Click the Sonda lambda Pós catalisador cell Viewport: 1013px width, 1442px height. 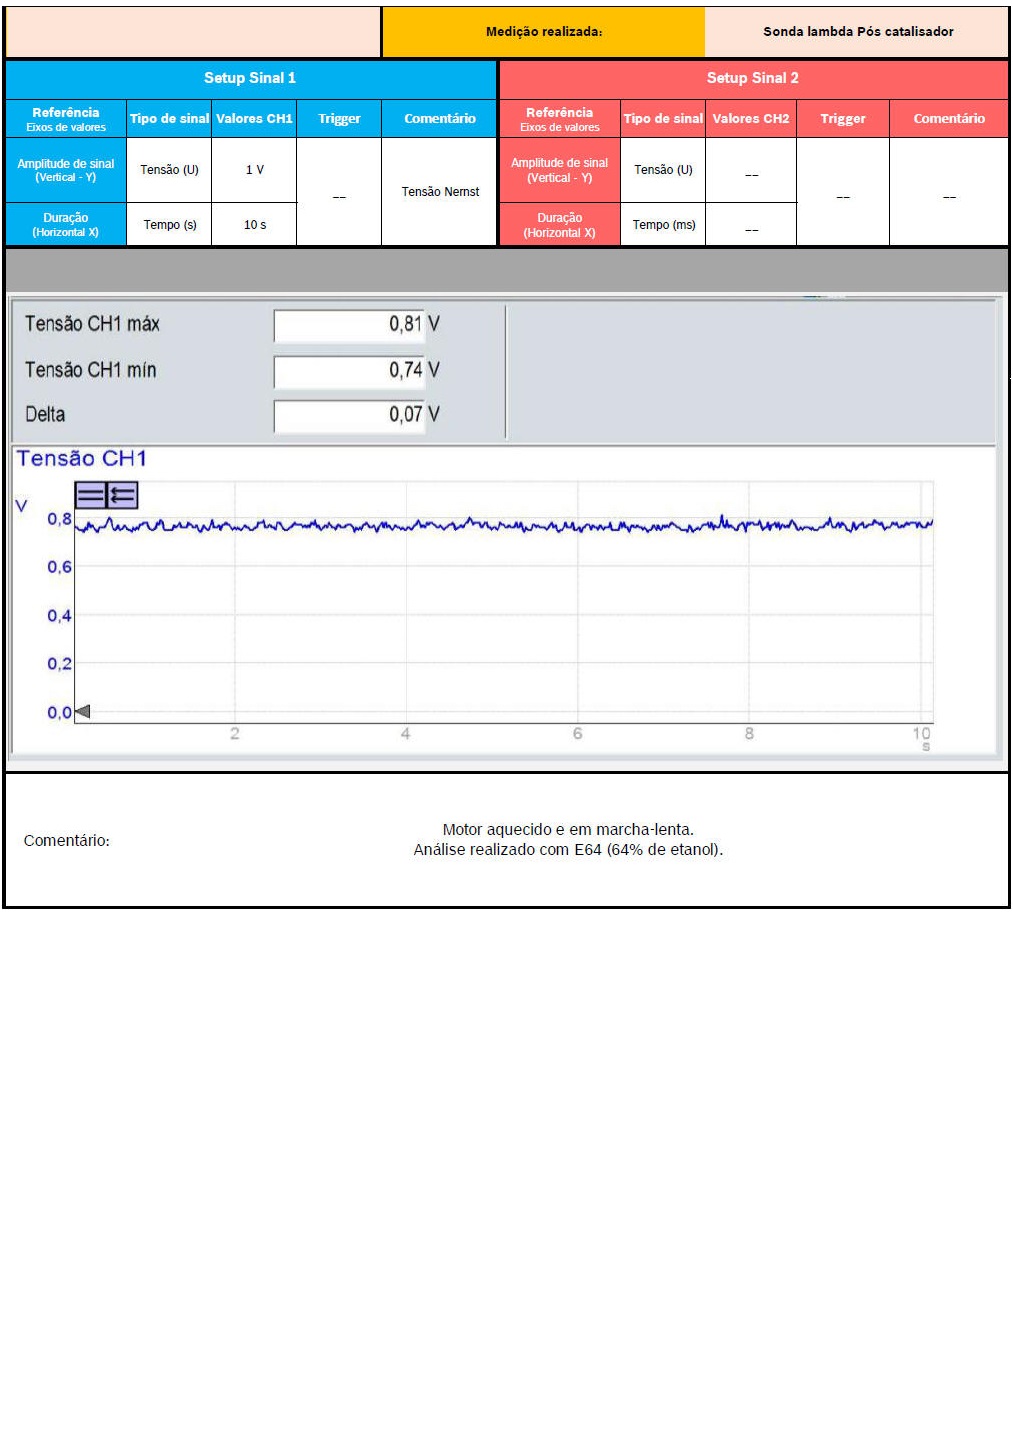point(857,32)
